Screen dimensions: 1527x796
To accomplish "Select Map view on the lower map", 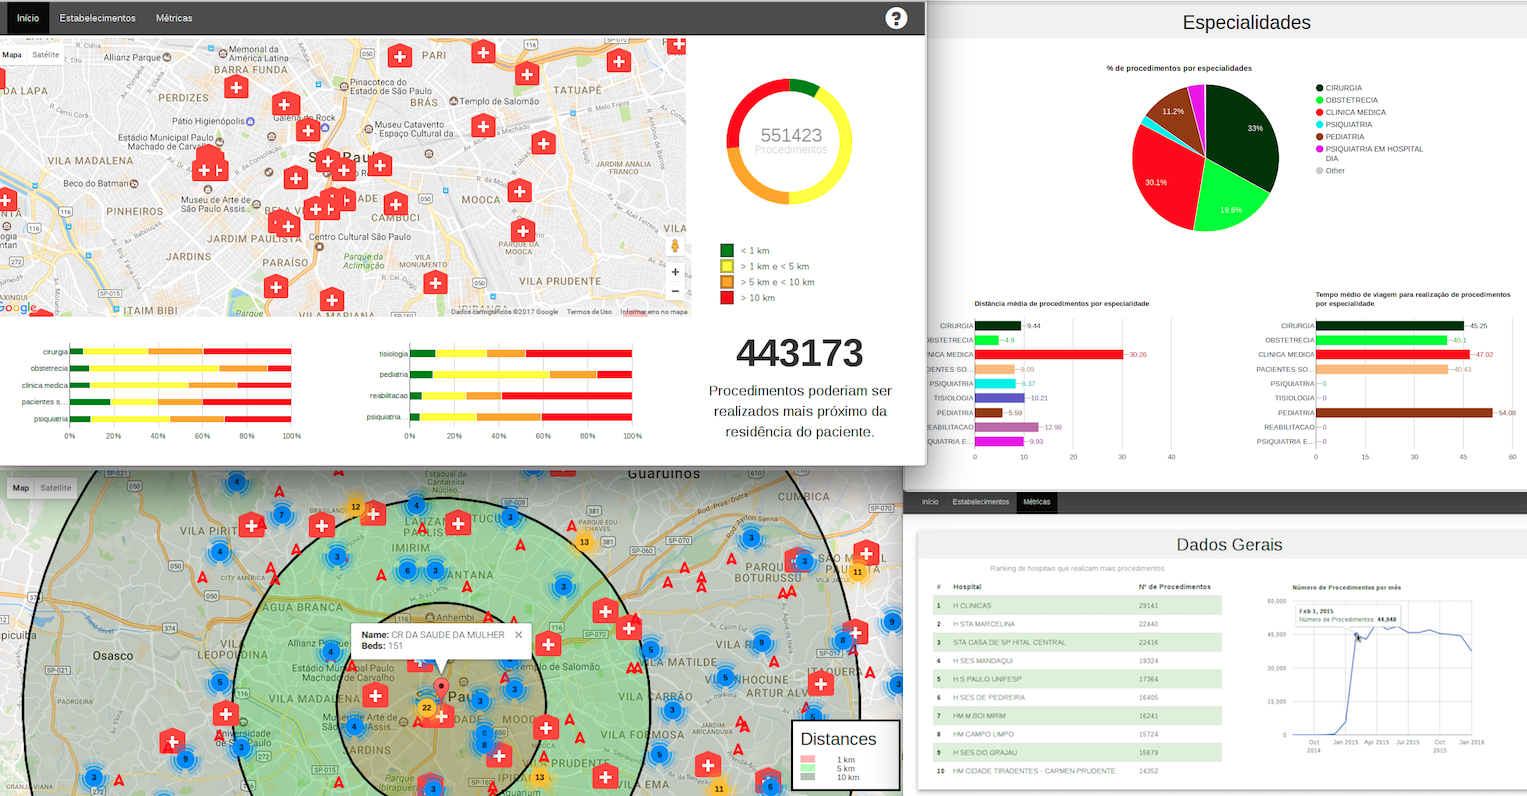I will coord(21,488).
